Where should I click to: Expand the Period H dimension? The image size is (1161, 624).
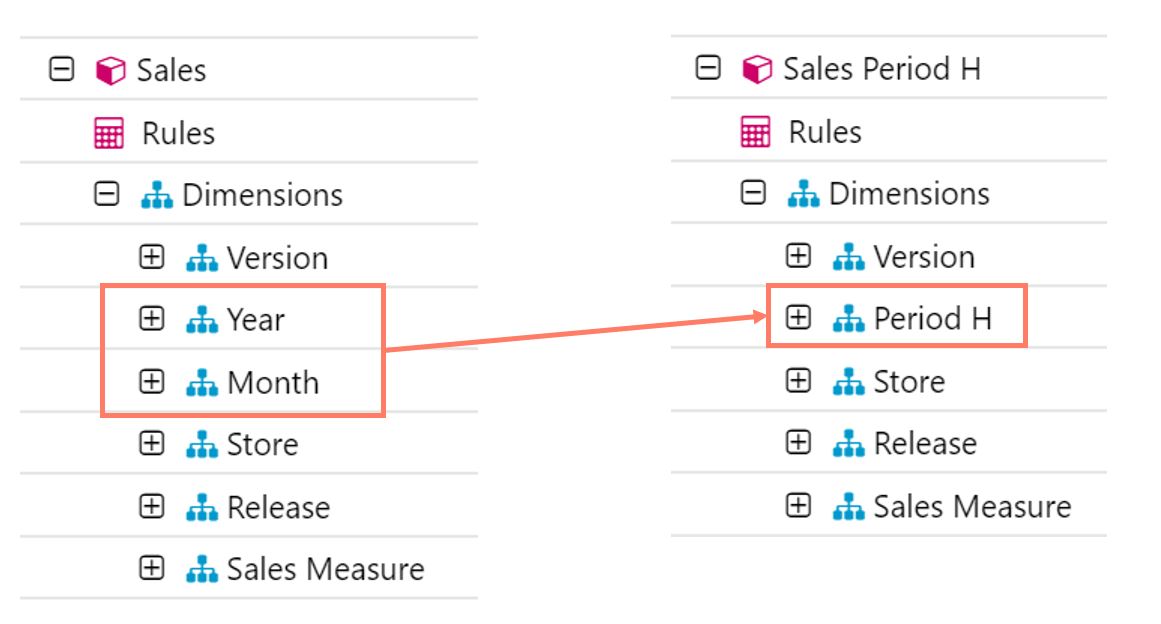pos(798,318)
